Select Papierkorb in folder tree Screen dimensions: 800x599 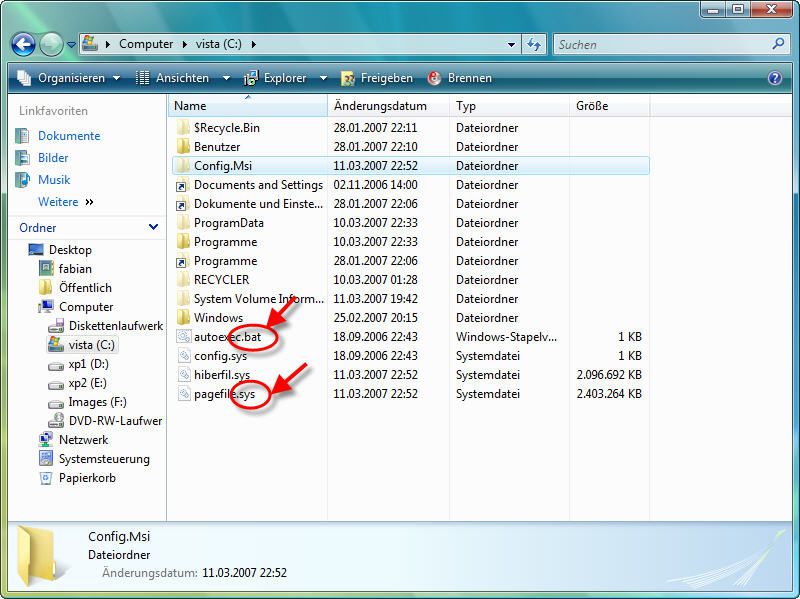click(x=87, y=478)
